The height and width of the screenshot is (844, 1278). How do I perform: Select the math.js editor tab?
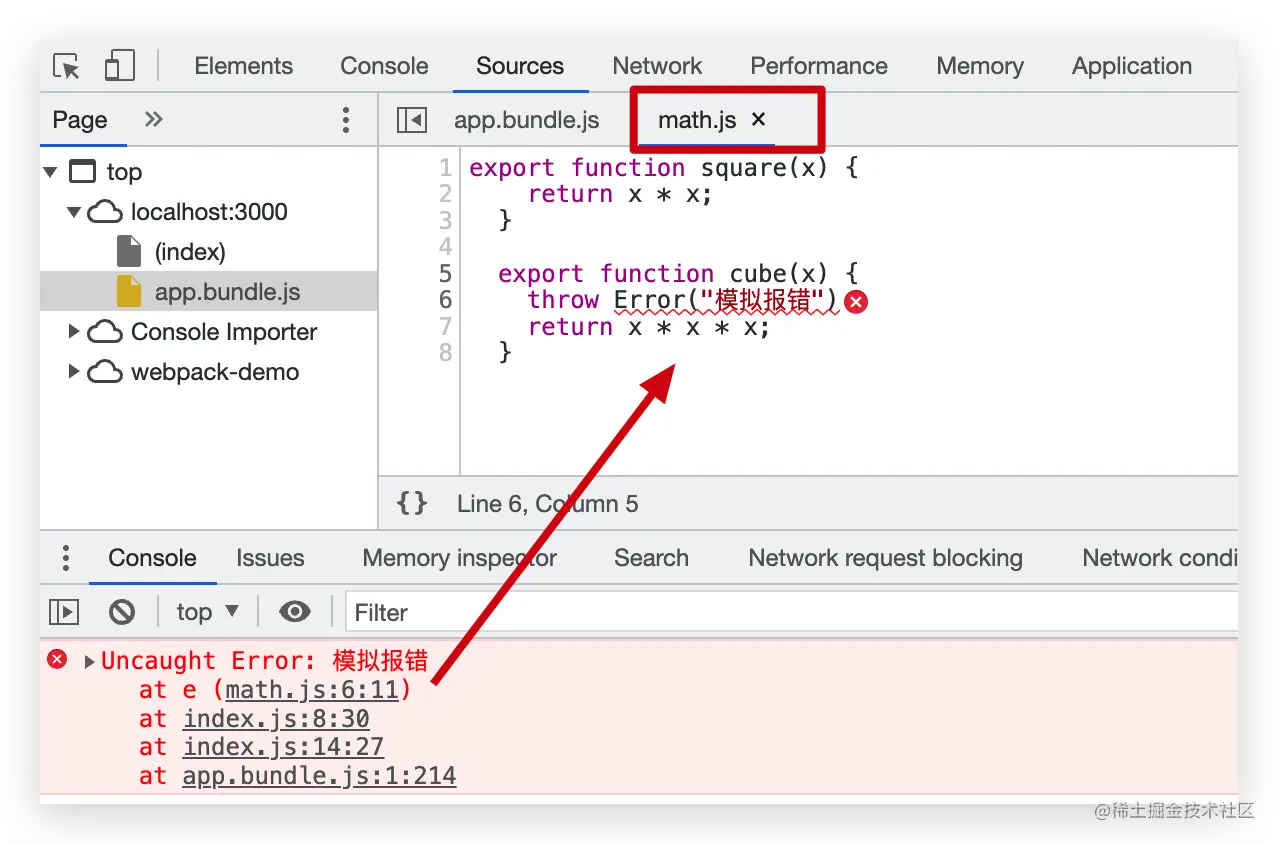697,120
